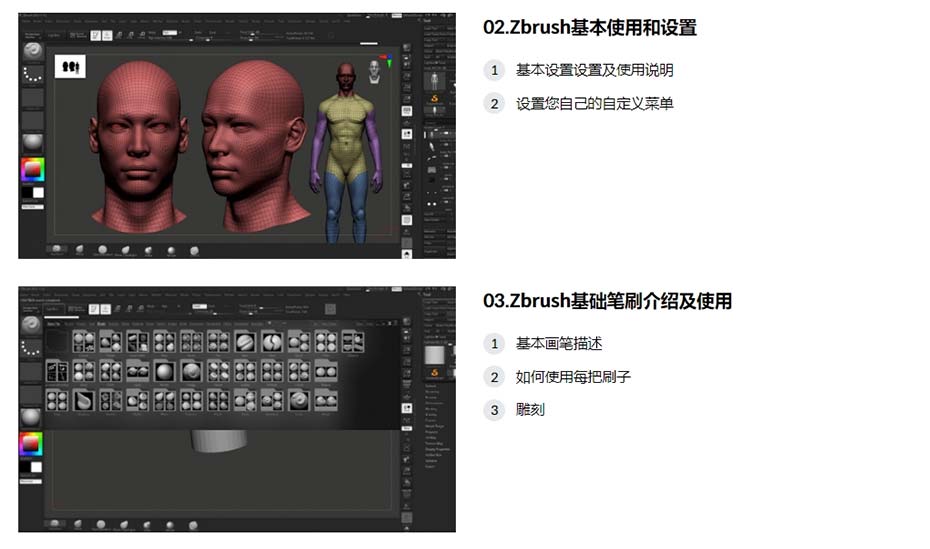Screen dimensions: 930x549
Task: Click the third brush on chapter 02 bottom shelf
Action: pyautogui.click(x=103, y=250)
